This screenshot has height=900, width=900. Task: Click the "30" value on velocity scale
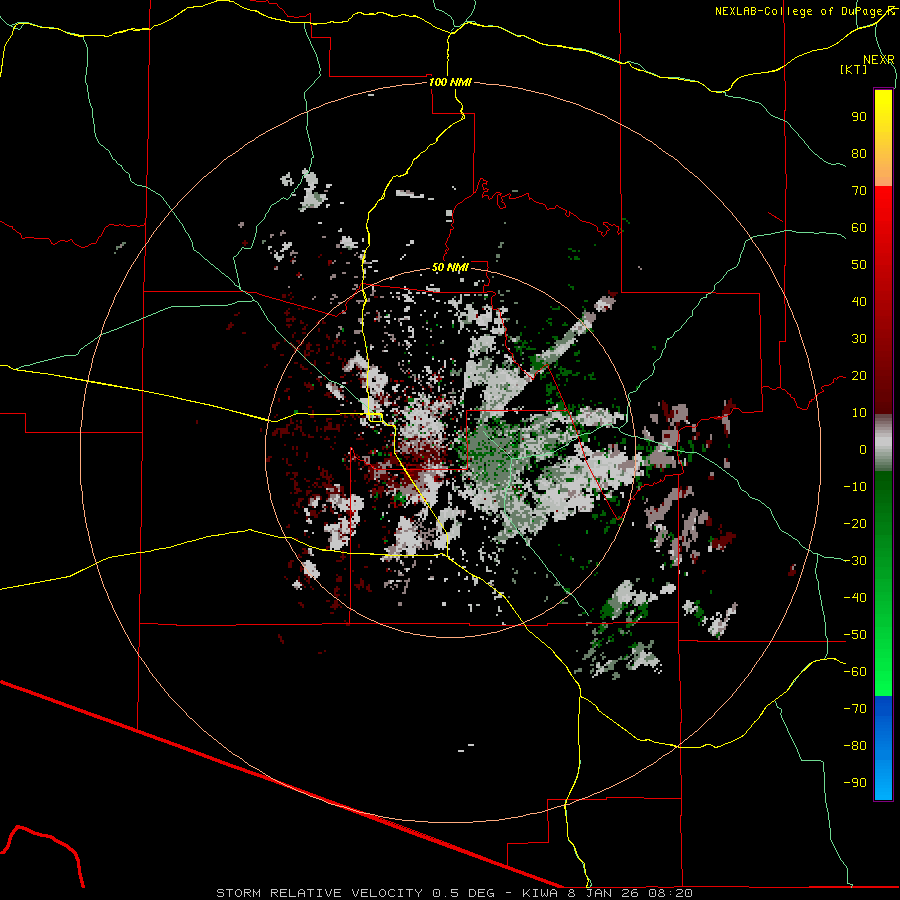coord(859,339)
